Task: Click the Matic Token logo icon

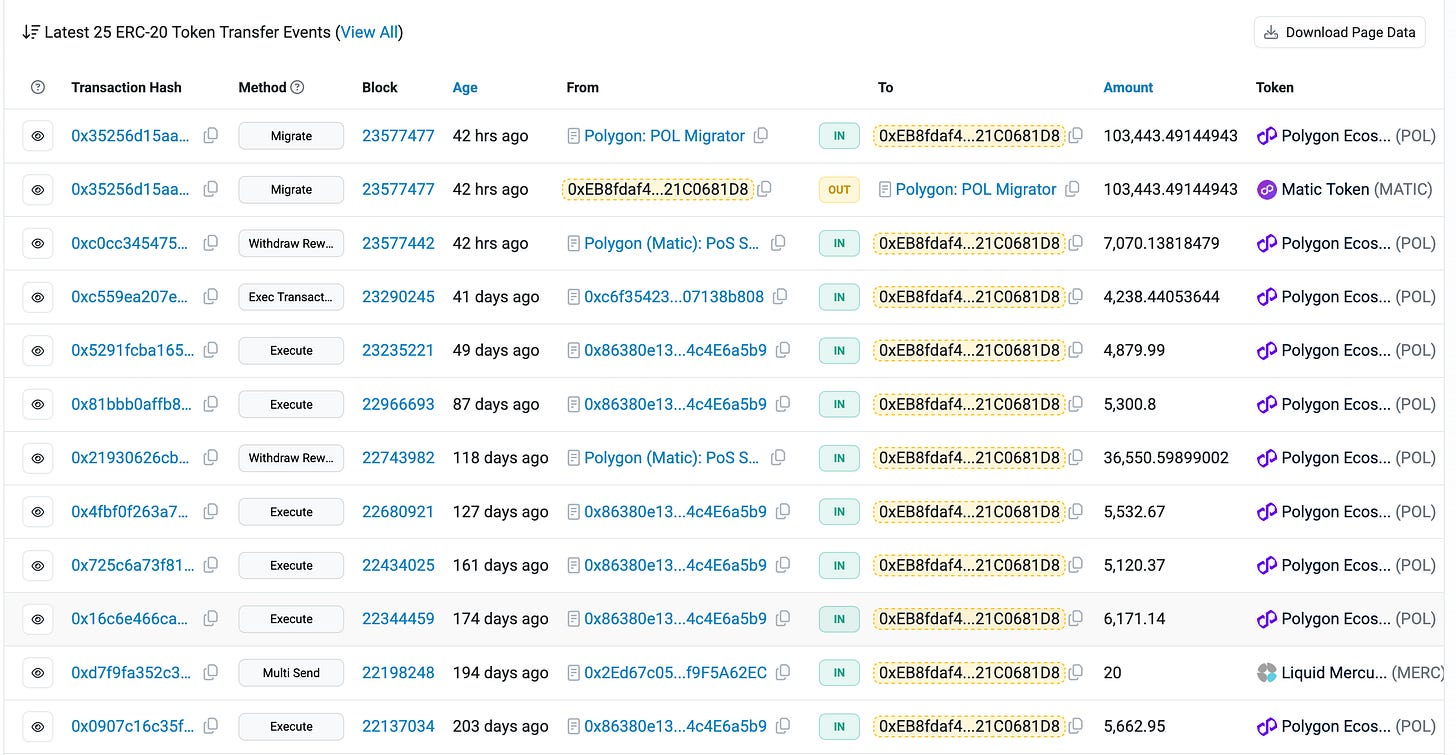Action: coord(1267,189)
